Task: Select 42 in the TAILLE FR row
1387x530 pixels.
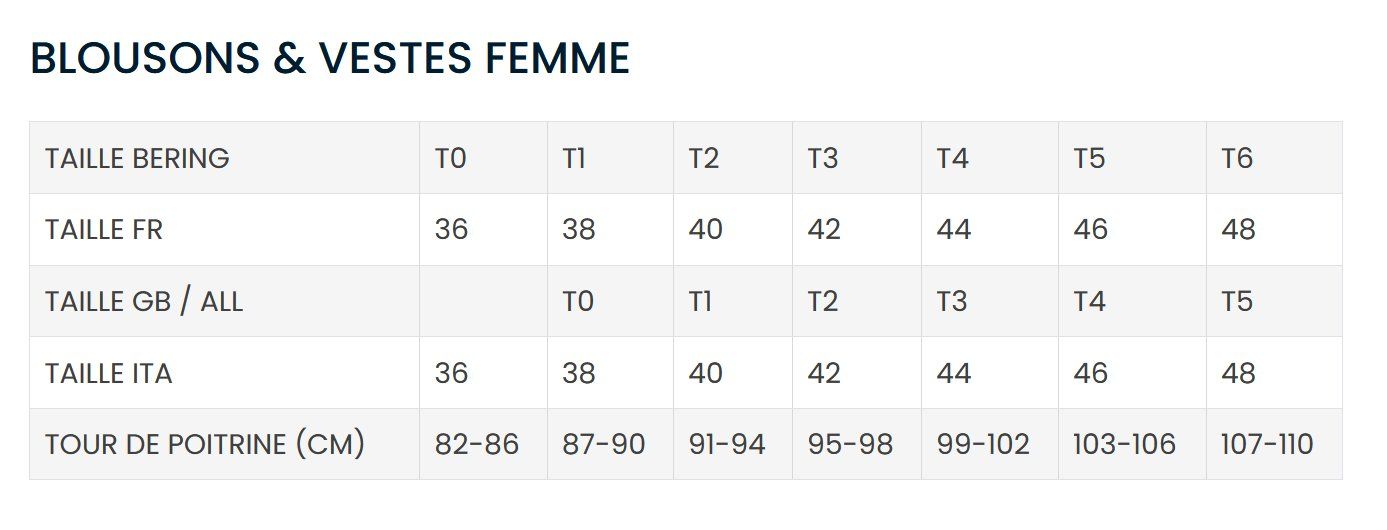Action: point(824,230)
